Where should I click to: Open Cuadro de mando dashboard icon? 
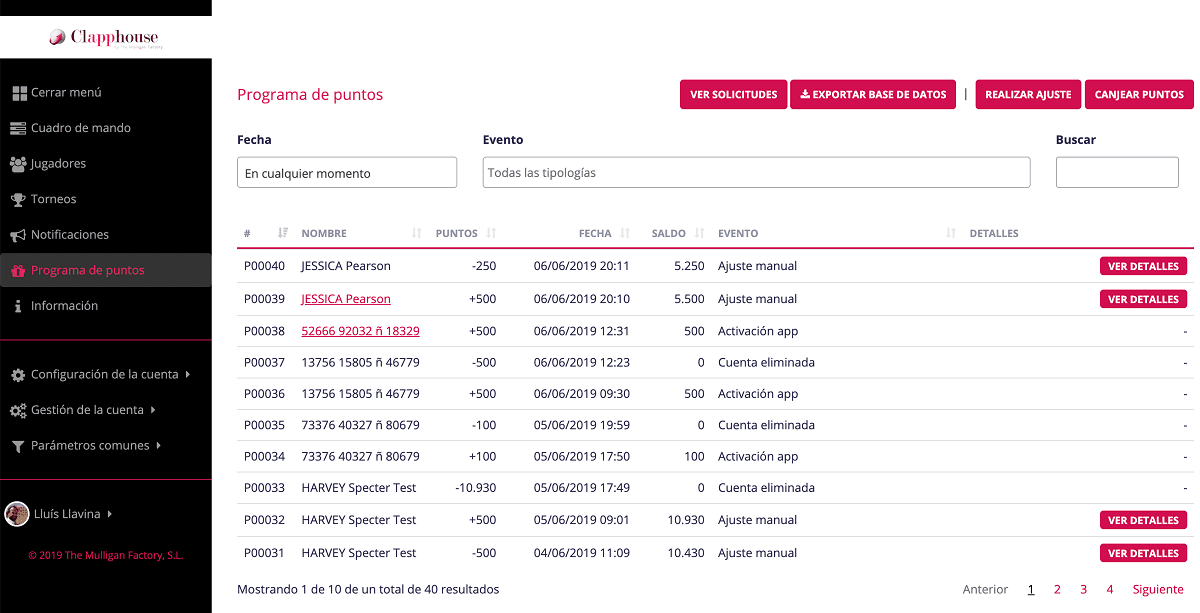coord(18,128)
